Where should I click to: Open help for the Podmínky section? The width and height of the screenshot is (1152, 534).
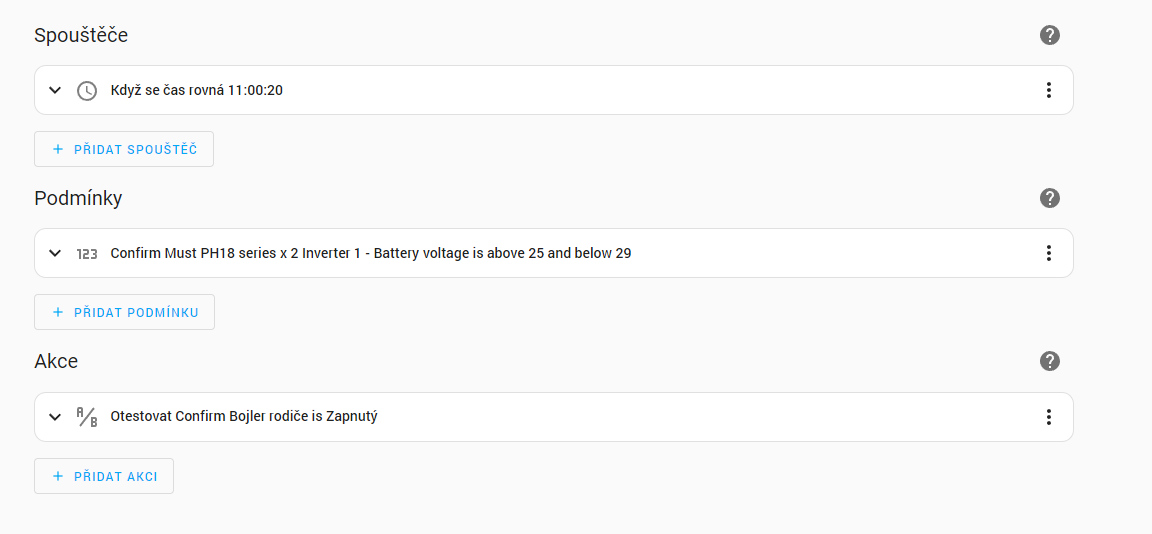coord(1049,198)
